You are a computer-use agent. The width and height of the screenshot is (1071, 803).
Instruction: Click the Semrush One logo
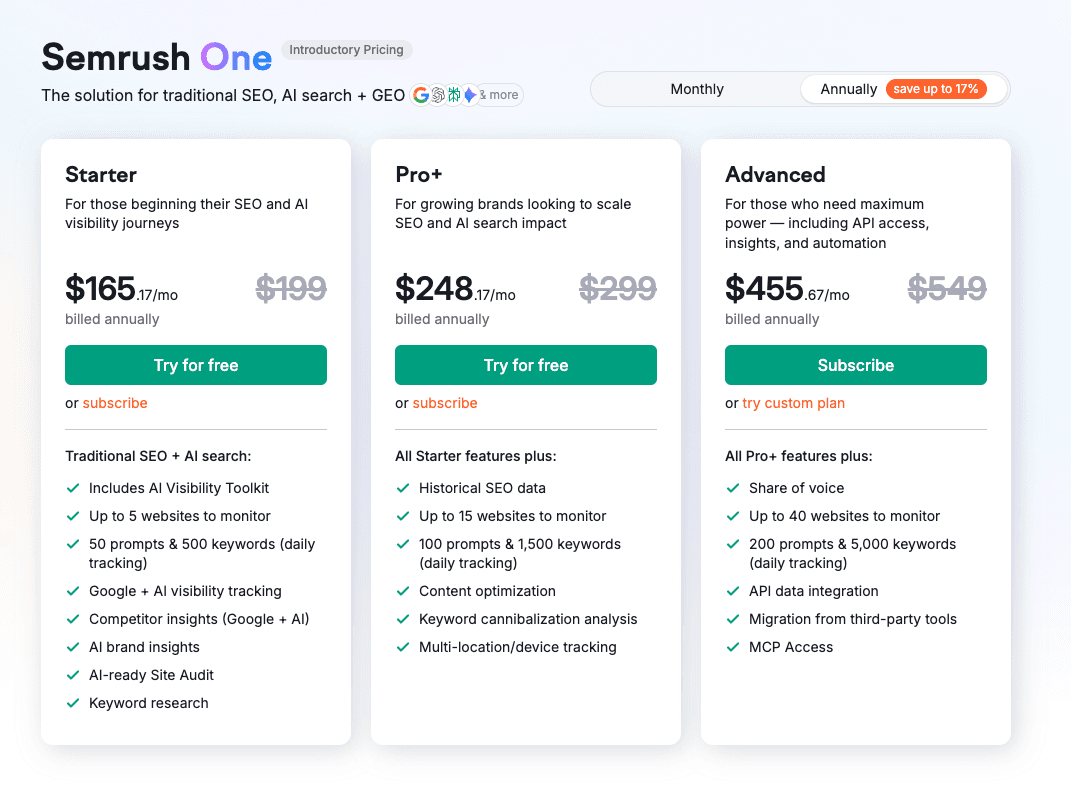pos(156,57)
